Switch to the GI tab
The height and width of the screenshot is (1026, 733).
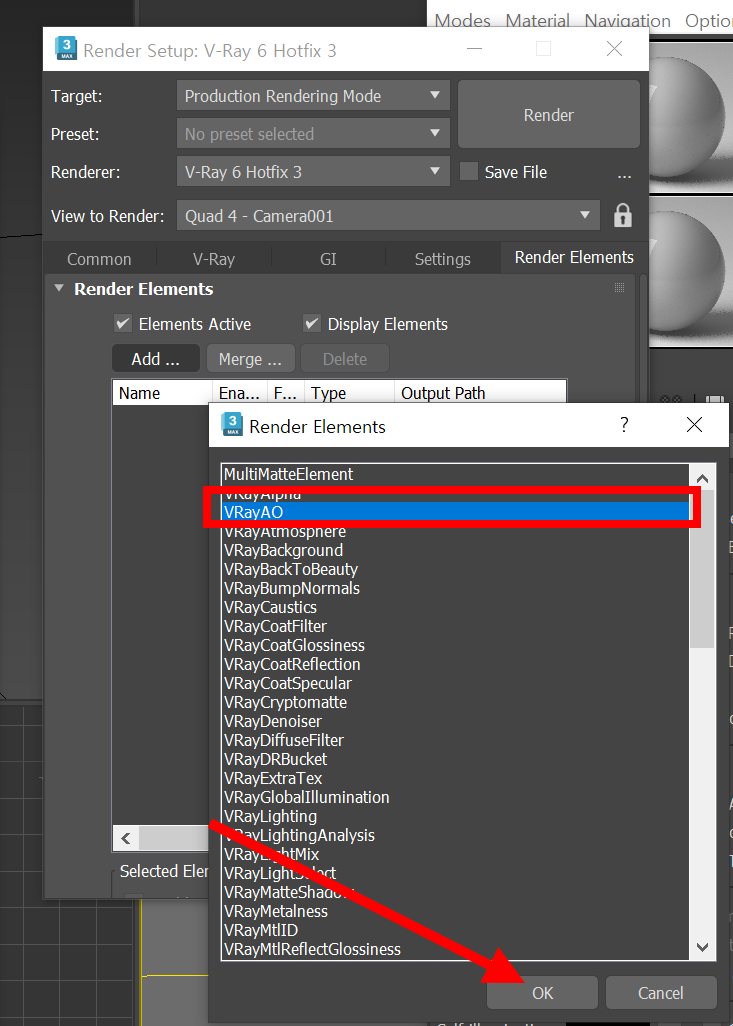coord(329,259)
